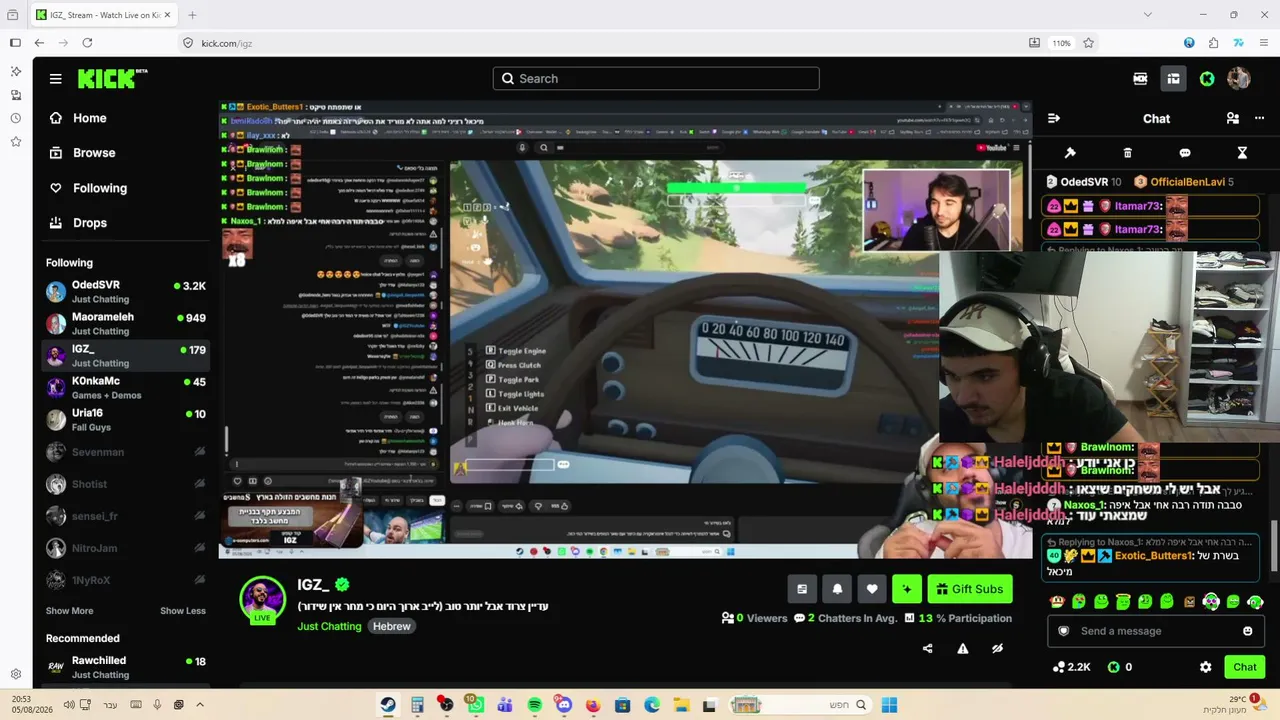Open Steam from the taskbar

[387, 705]
